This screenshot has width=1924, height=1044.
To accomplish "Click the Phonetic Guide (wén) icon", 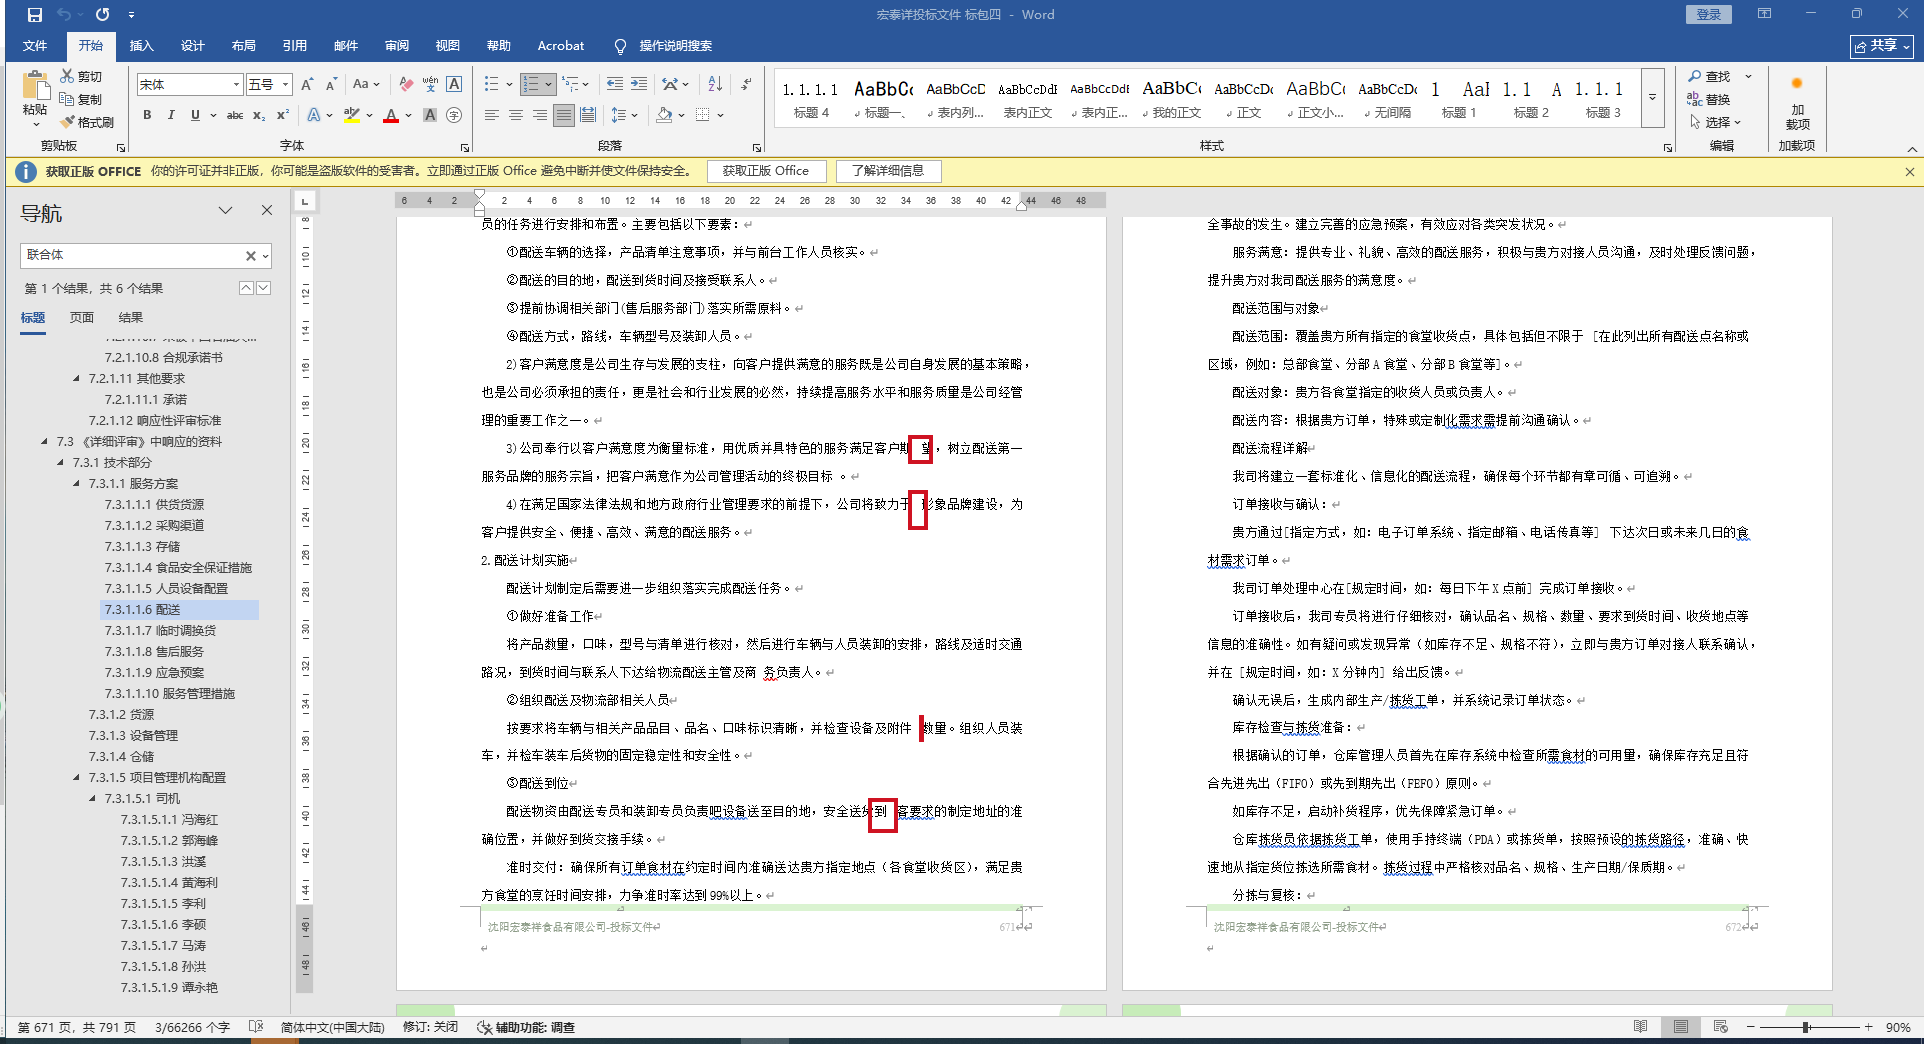I will coord(430,85).
